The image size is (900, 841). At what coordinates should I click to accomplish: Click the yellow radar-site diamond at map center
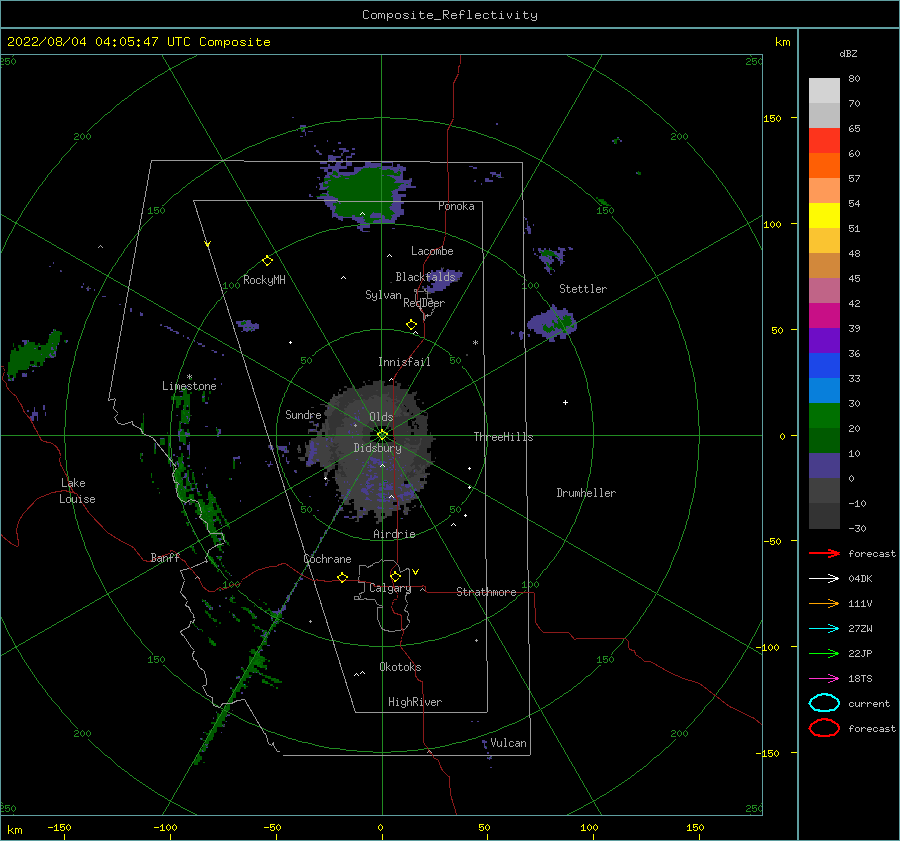click(x=382, y=435)
